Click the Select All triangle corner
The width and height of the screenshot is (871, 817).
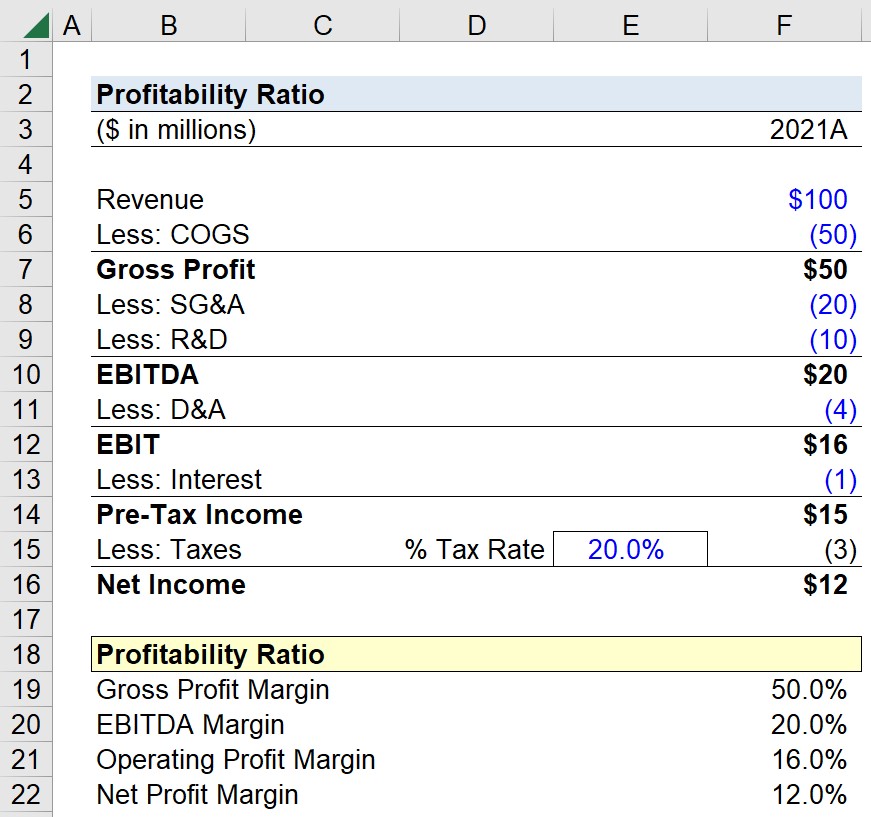pyautogui.click(x=36, y=26)
